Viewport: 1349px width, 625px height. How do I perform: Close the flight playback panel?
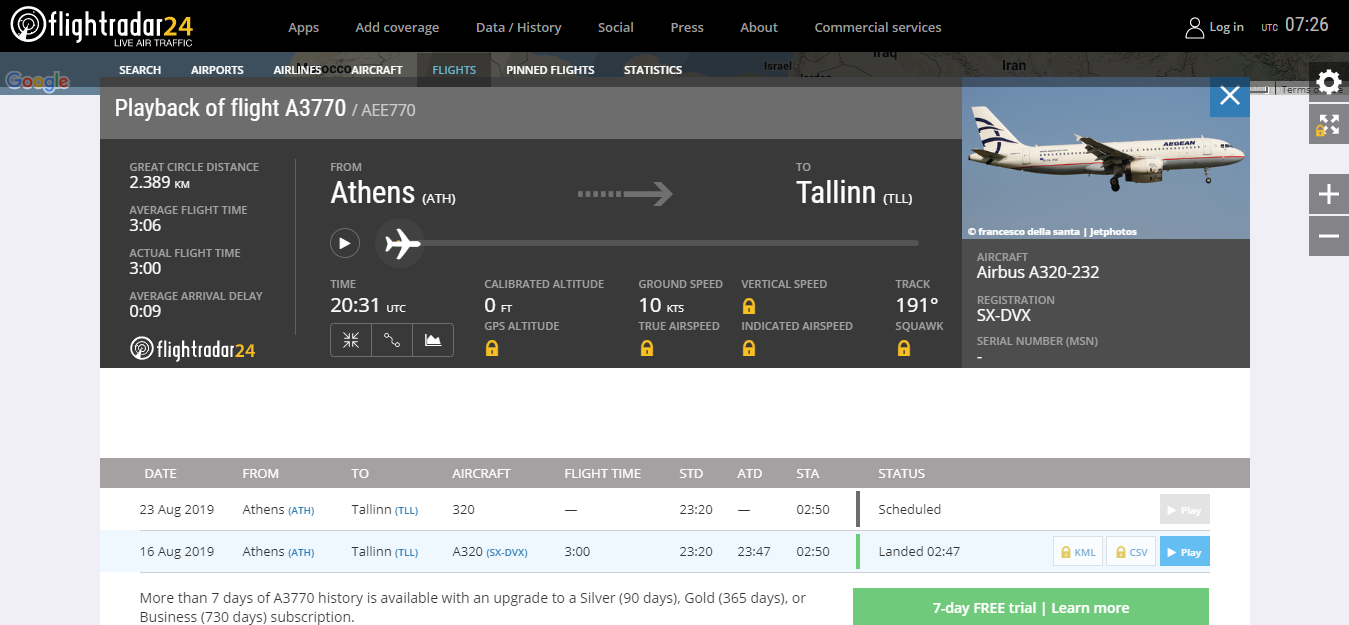[x=1229, y=97]
